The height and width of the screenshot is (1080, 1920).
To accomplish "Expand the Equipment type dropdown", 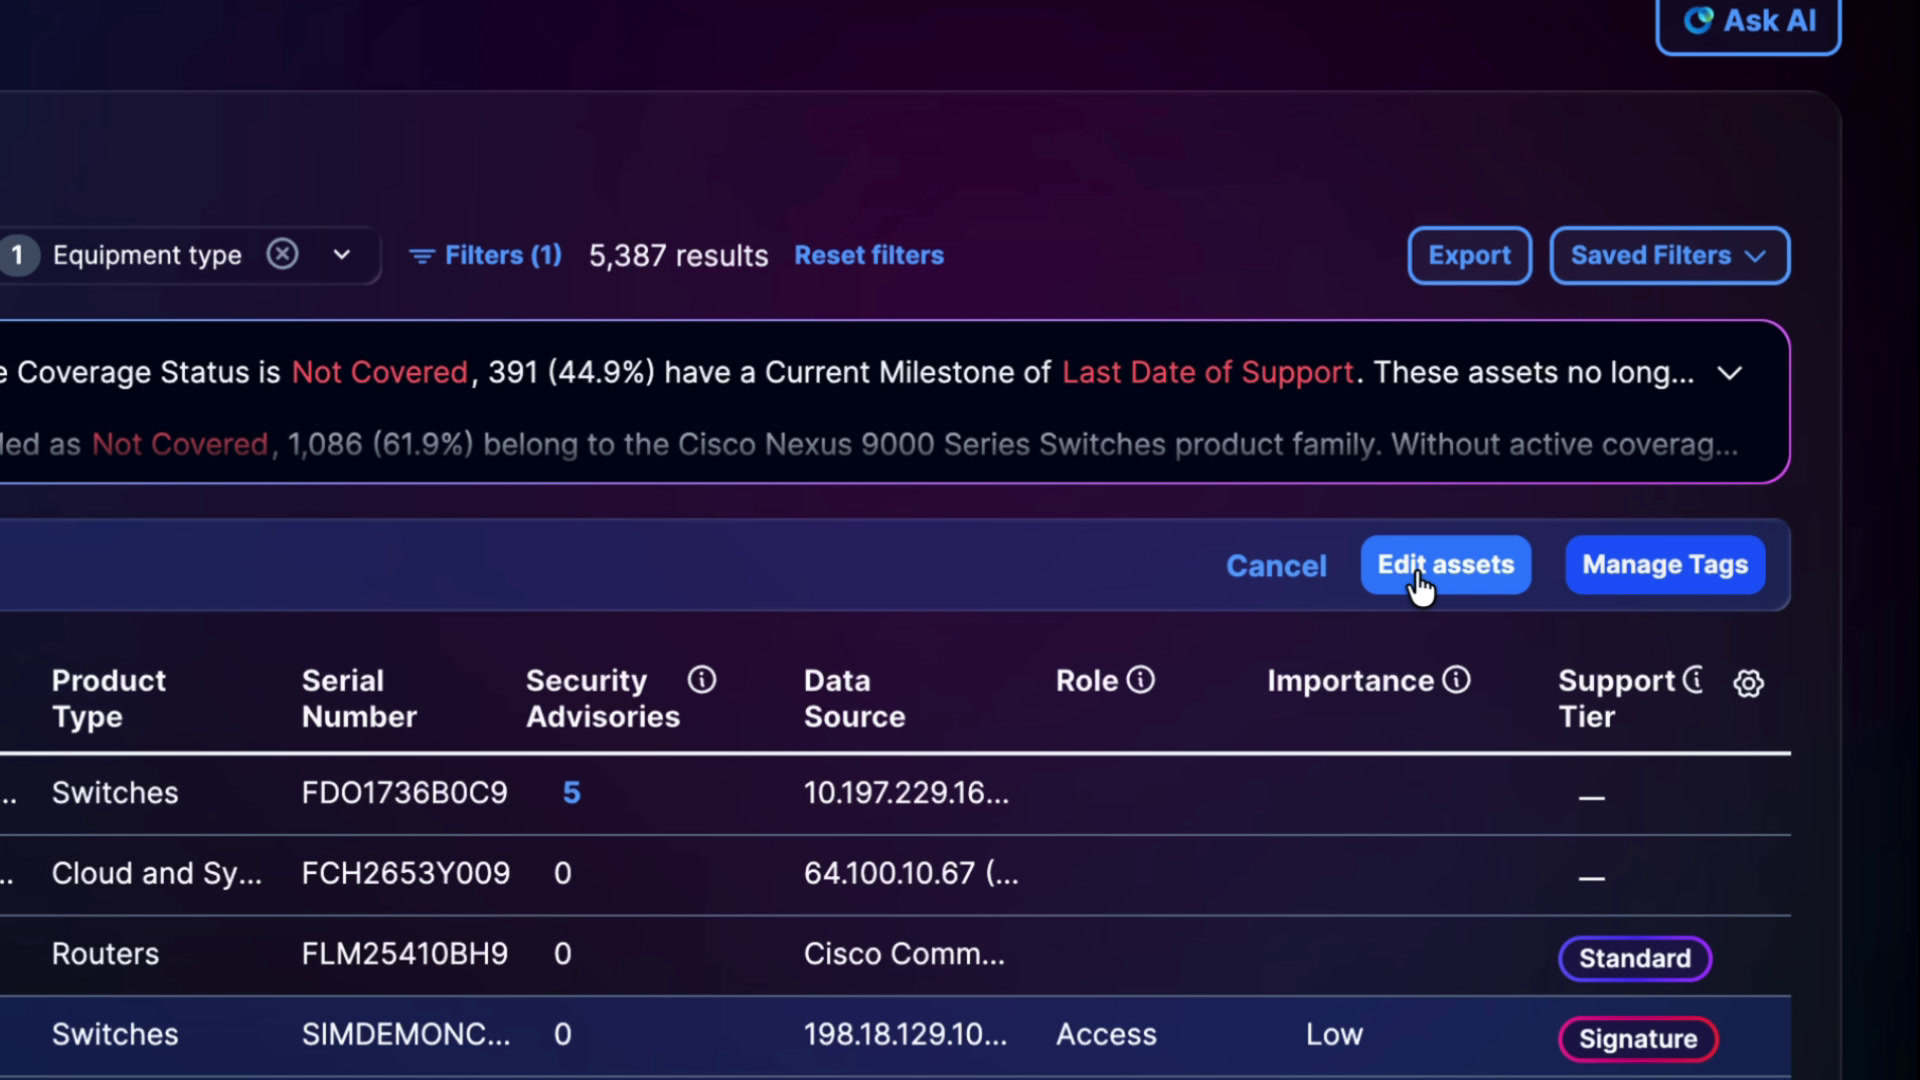I will [342, 255].
